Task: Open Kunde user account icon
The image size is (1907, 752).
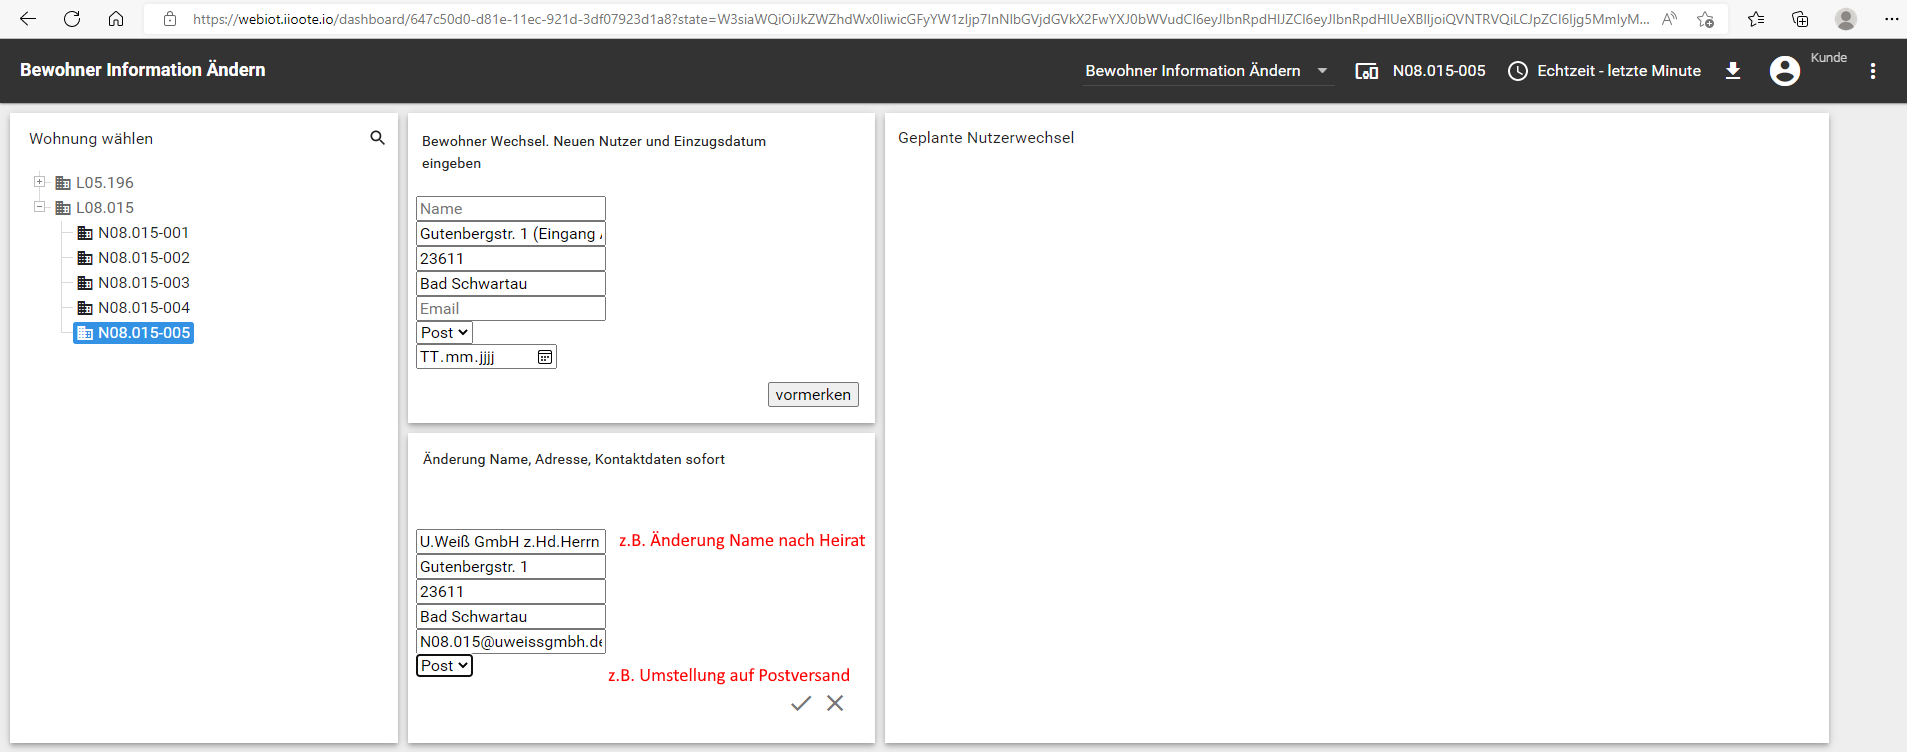Action: 1785,71
